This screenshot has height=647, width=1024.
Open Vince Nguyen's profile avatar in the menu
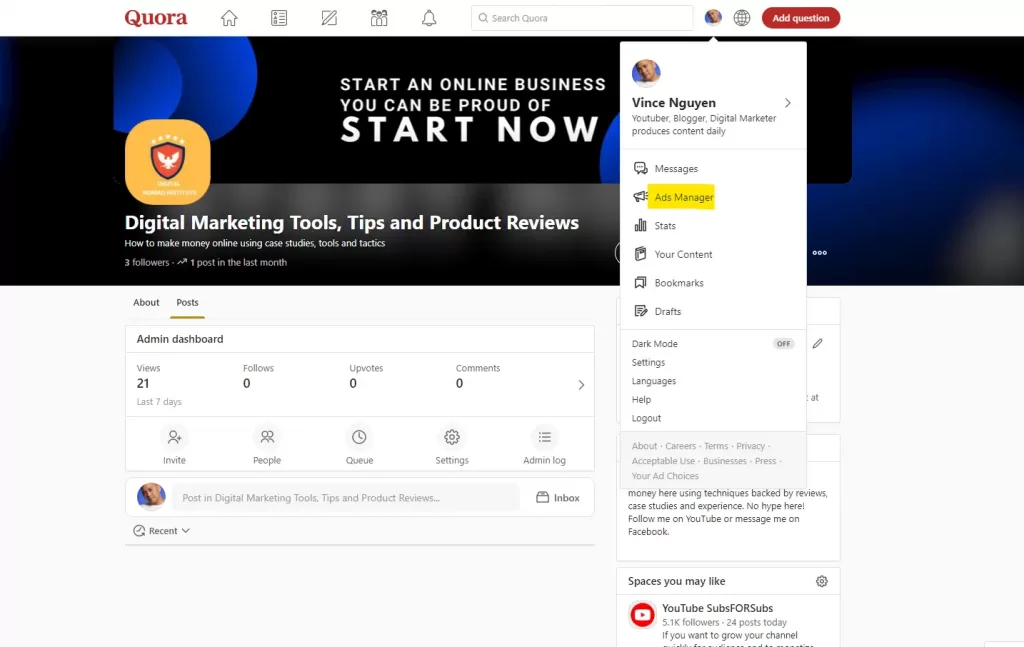(x=646, y=72)
